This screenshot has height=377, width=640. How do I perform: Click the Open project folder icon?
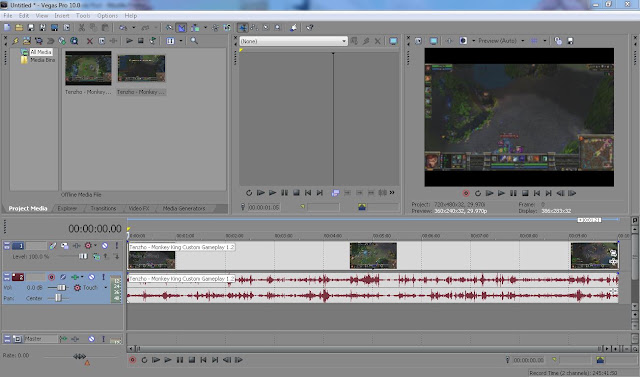coord(19,28)
